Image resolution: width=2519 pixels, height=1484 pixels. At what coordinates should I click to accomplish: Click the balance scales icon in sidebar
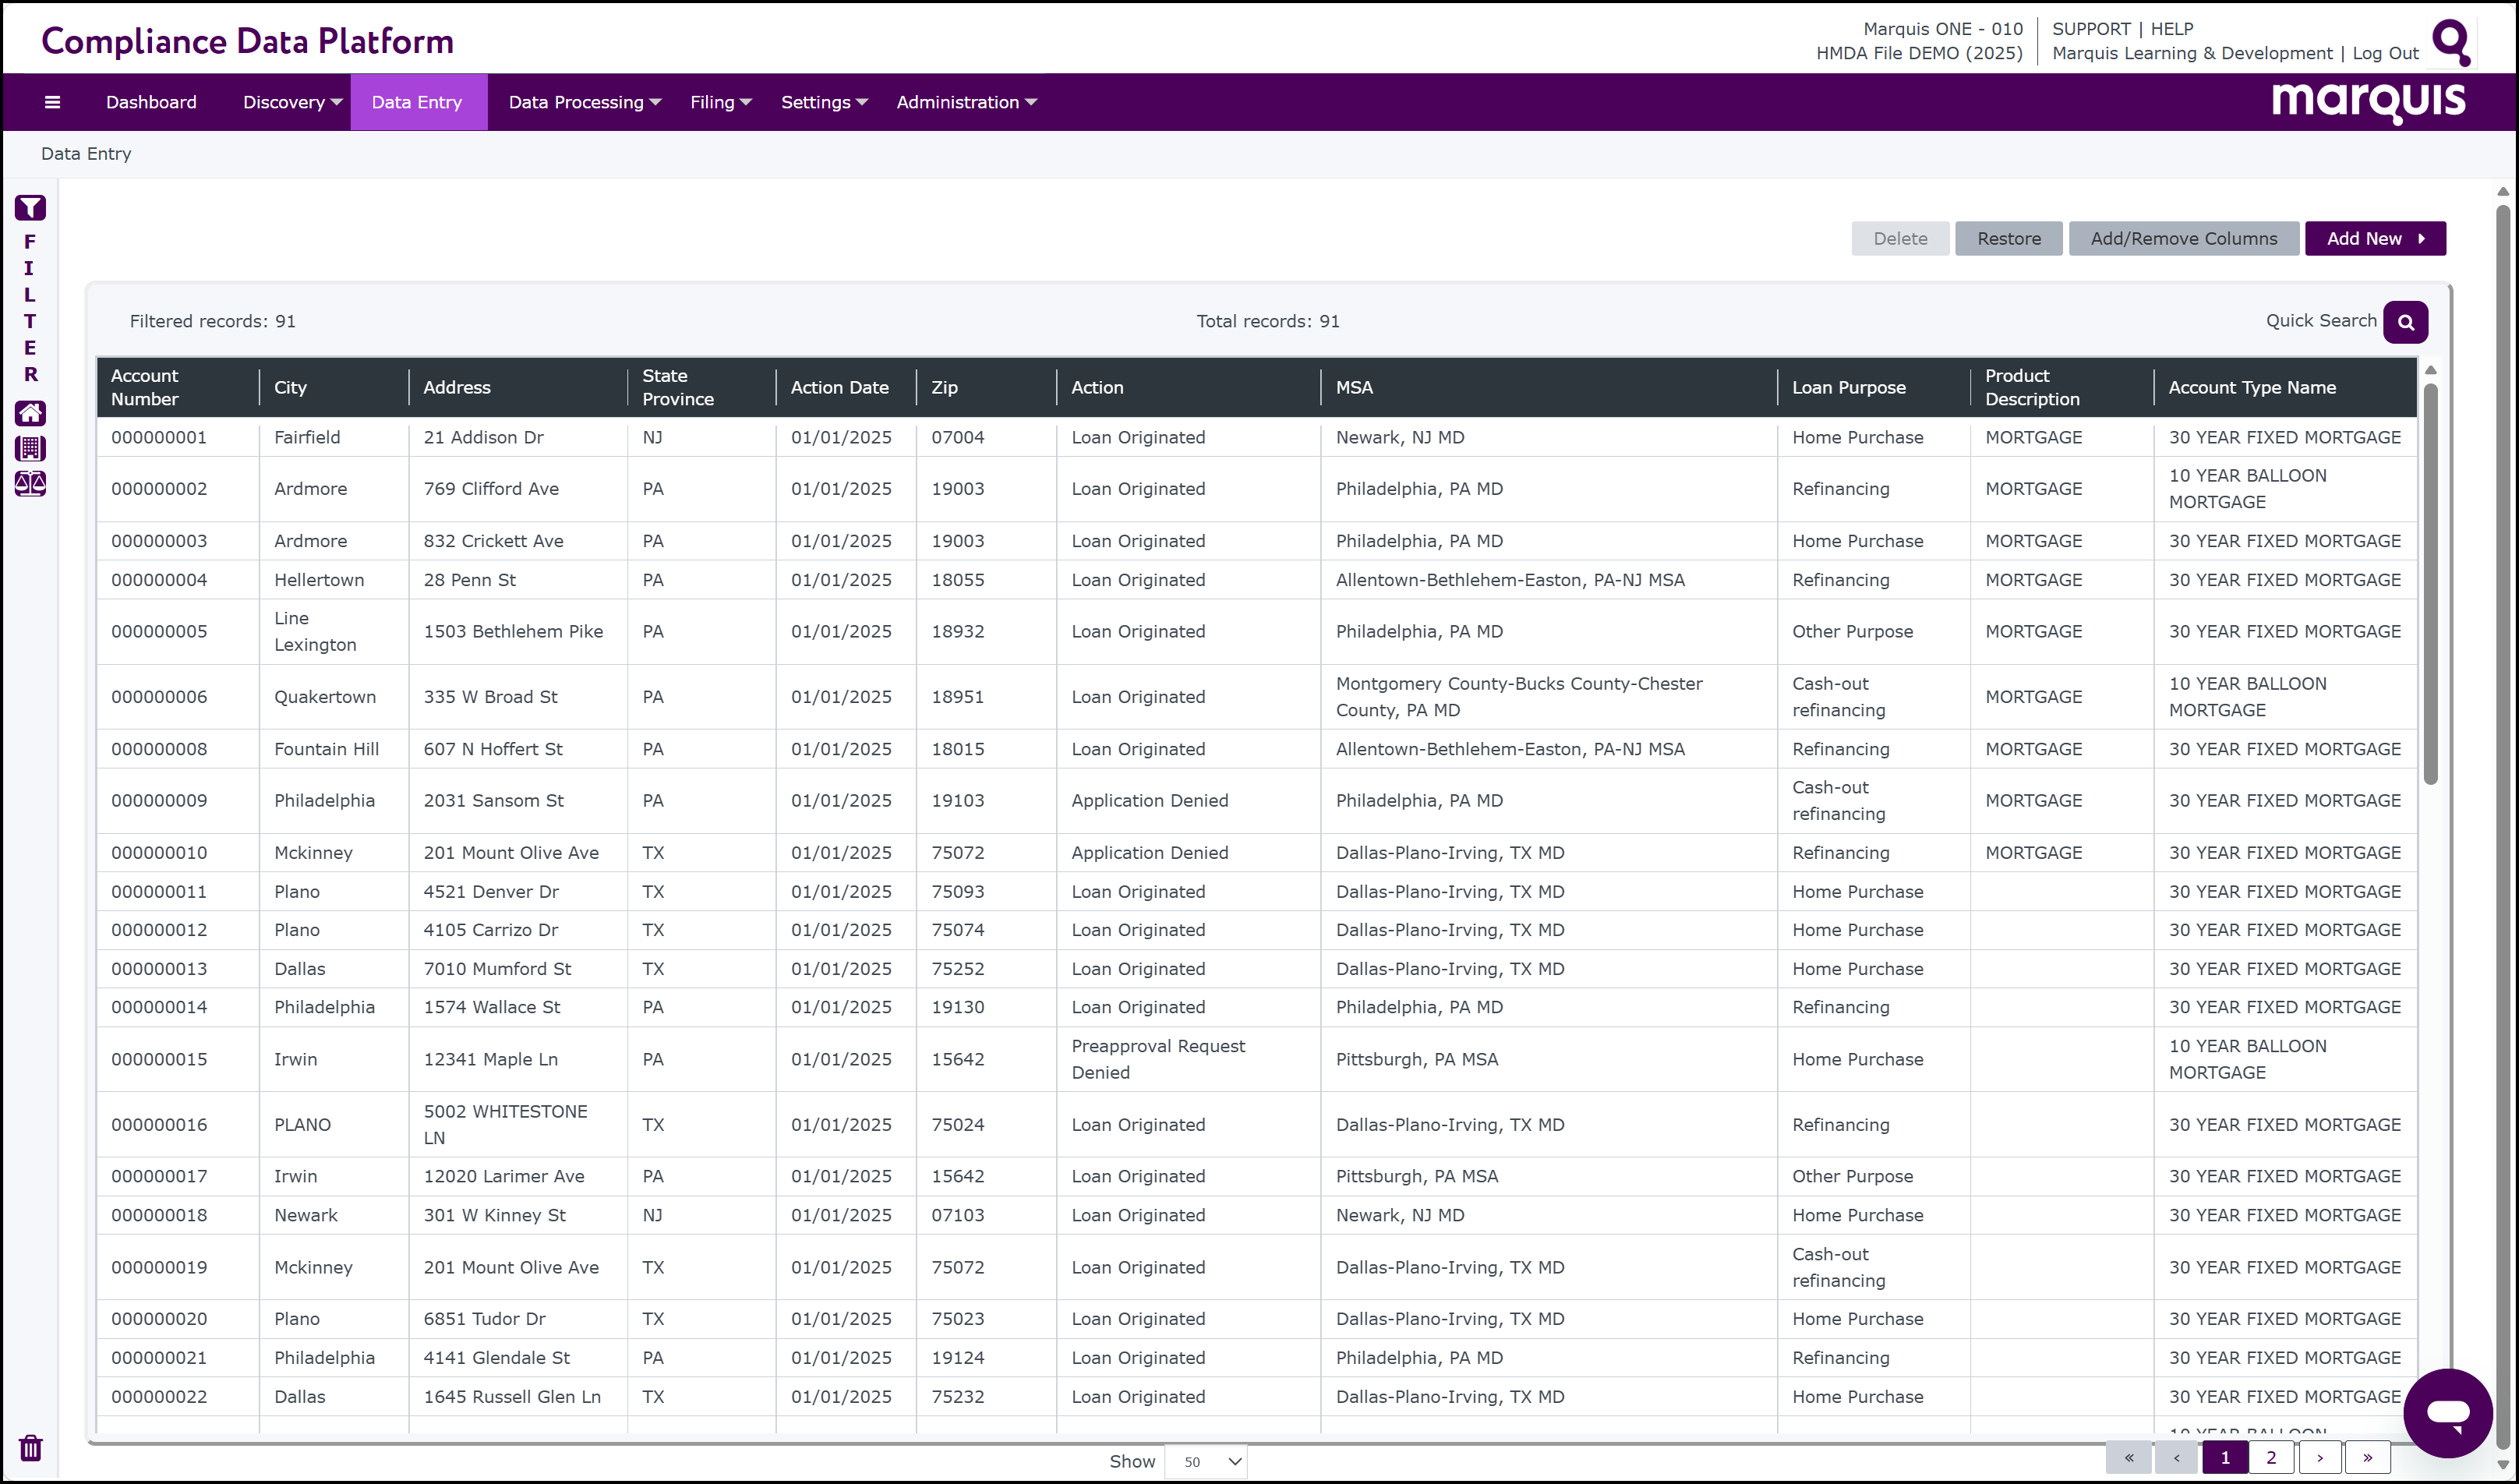tap(30, 484)
